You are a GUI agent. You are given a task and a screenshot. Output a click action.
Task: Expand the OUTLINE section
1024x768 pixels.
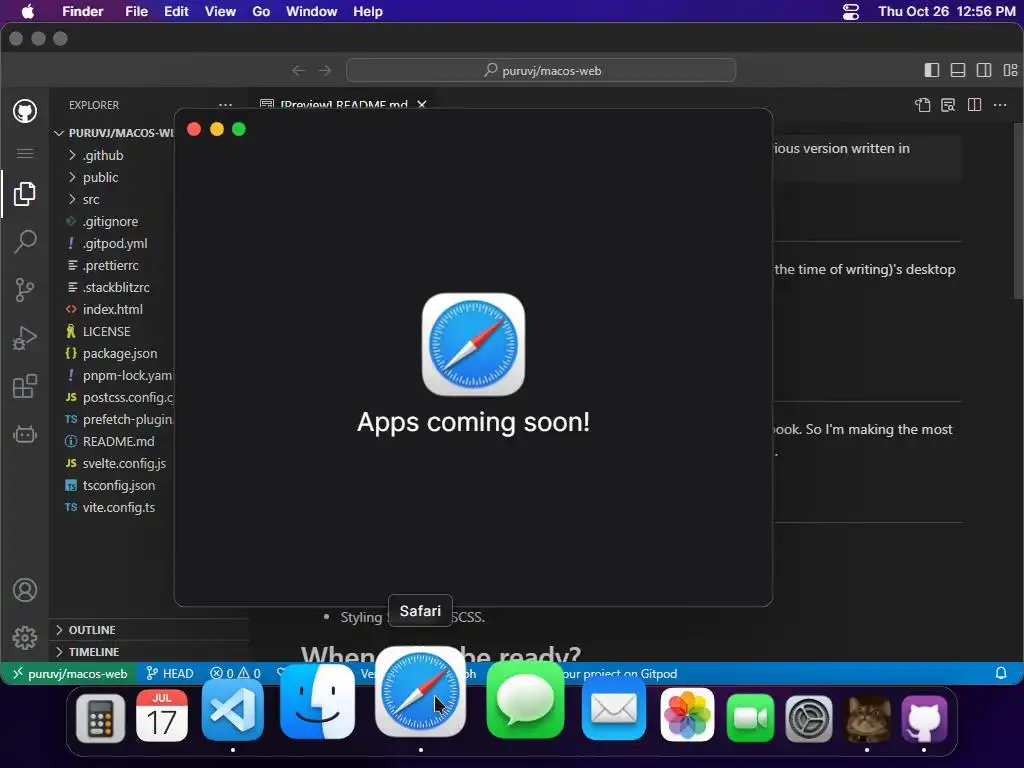point(149,630)
